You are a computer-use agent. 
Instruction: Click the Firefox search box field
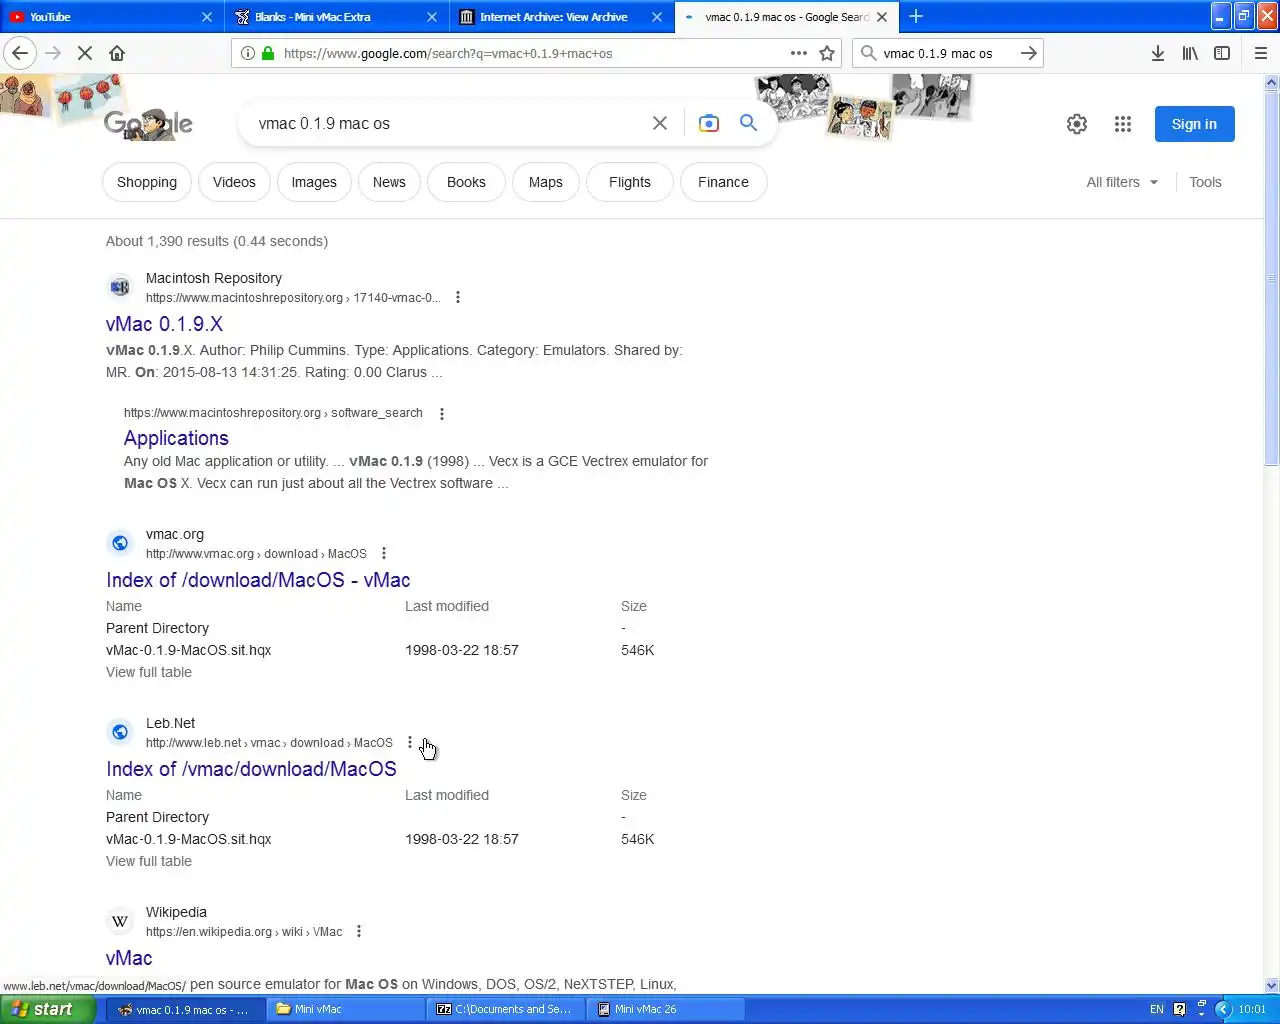[948, 53]
